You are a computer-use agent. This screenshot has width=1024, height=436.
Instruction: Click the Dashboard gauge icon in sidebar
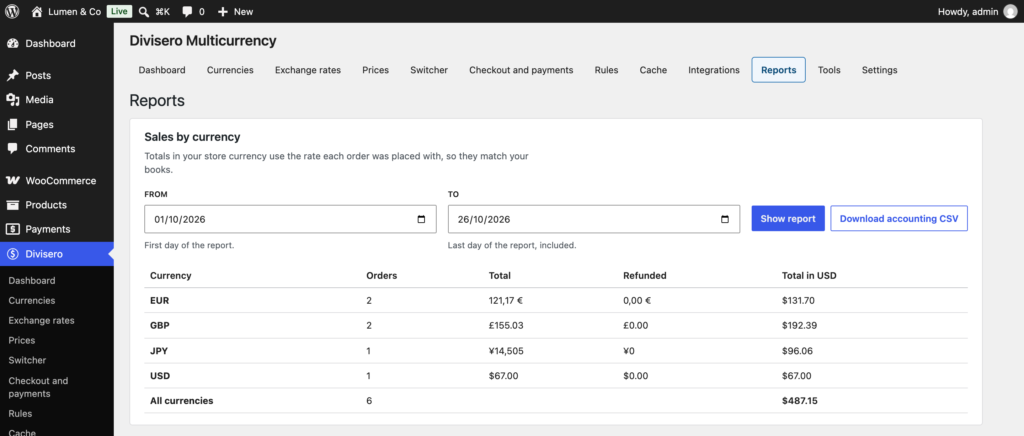(x=12, y=44)
